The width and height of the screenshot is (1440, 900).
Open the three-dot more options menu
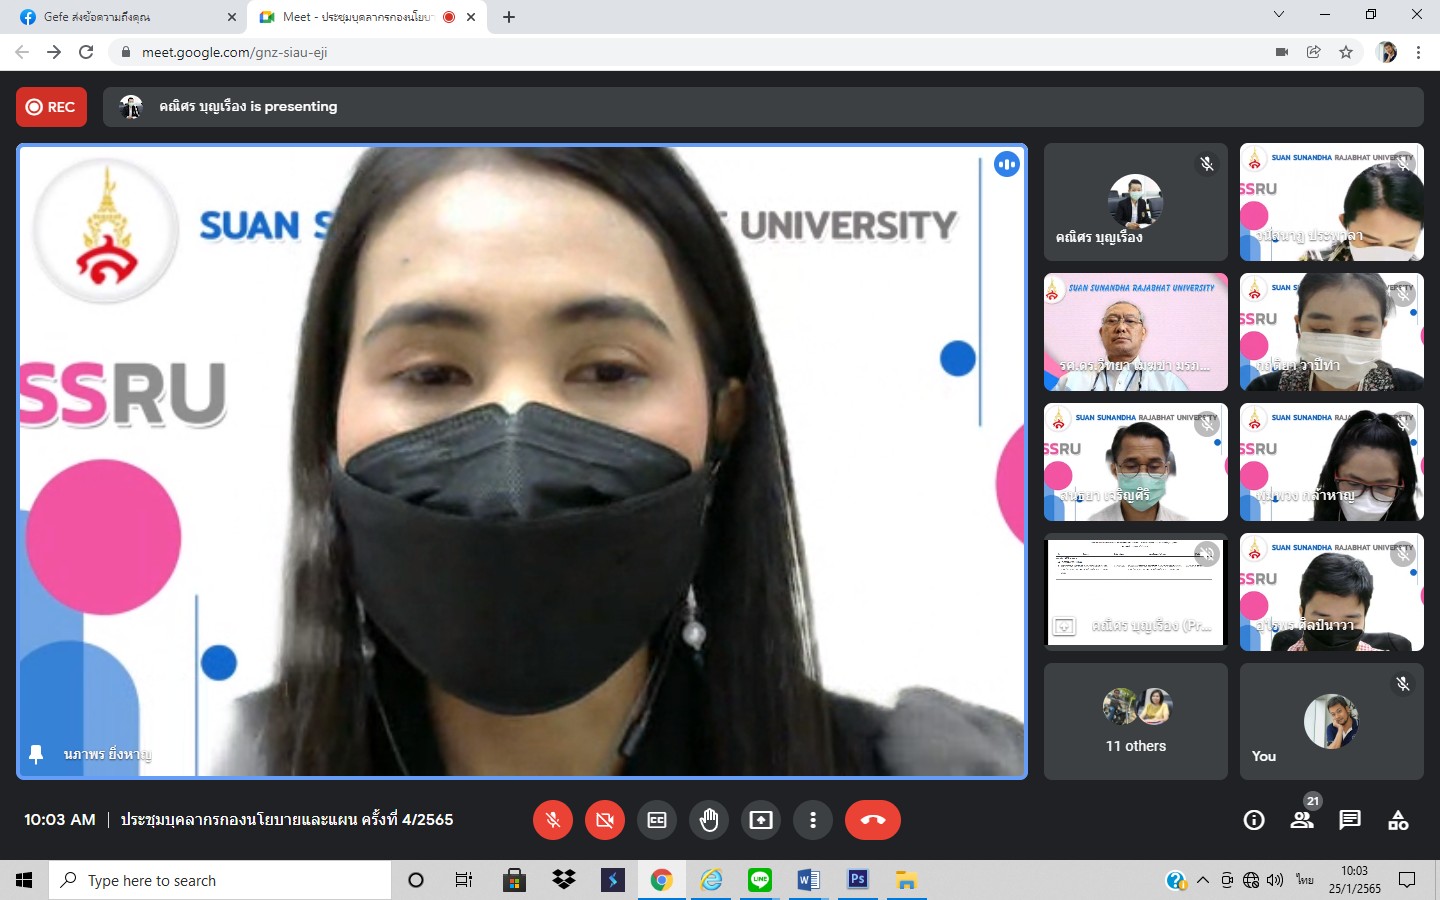pyautogui.click(x=813, y=820)
